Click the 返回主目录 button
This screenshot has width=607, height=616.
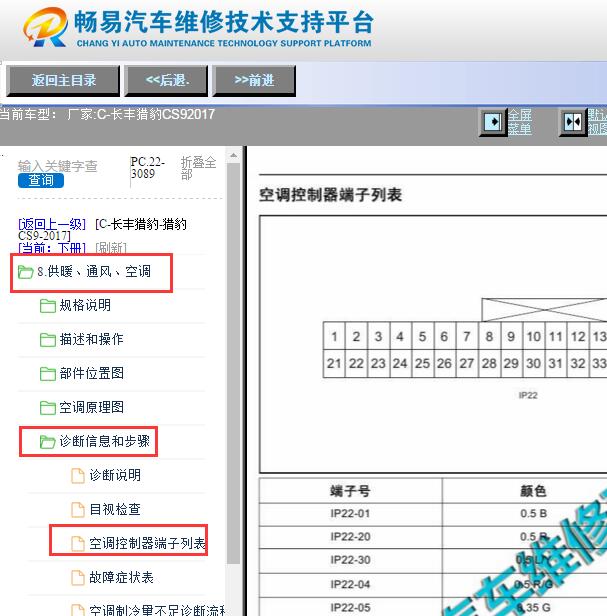63,81
